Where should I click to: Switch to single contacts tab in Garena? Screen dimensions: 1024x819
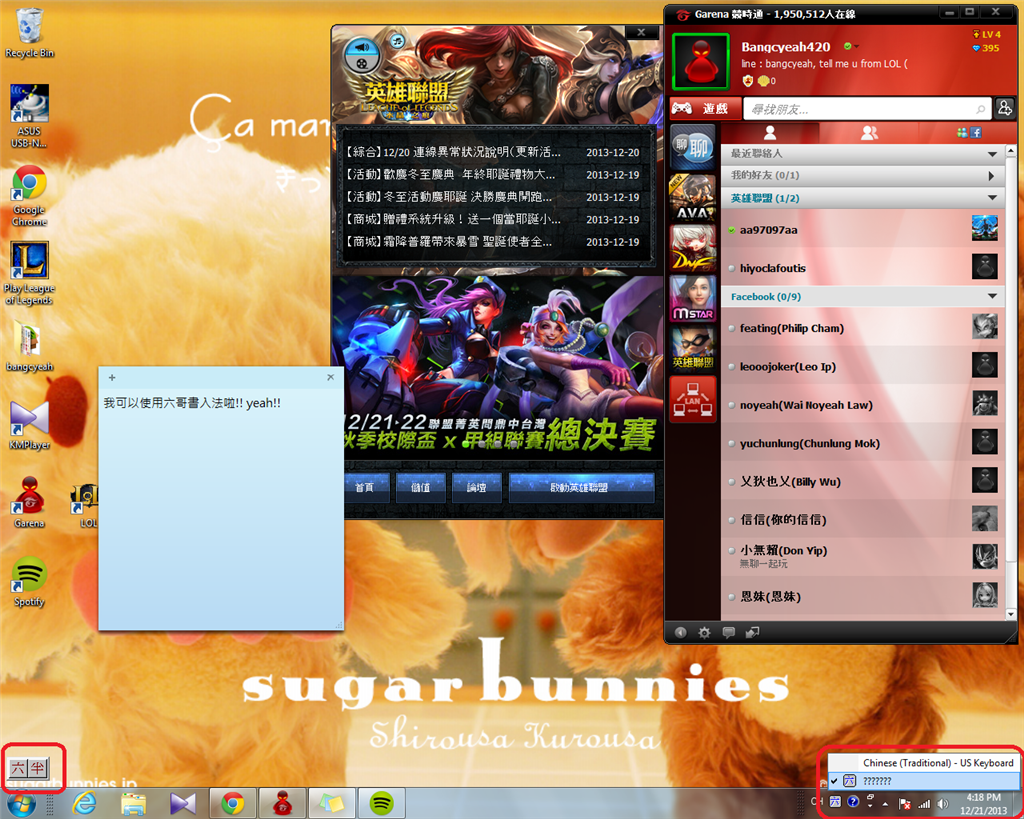770,133
